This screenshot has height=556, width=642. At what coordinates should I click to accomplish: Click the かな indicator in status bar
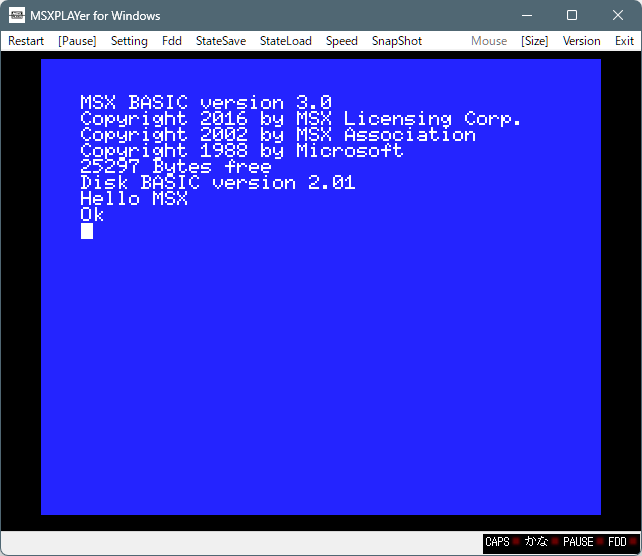coord(541,542)
